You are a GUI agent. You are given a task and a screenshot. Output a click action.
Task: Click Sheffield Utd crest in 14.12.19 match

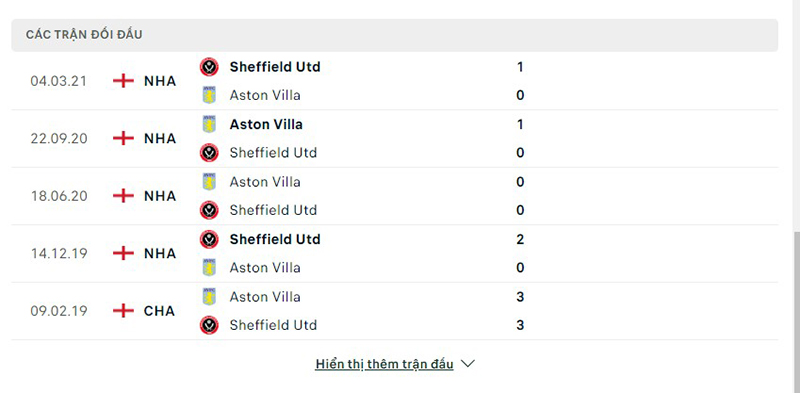(209, 239)
